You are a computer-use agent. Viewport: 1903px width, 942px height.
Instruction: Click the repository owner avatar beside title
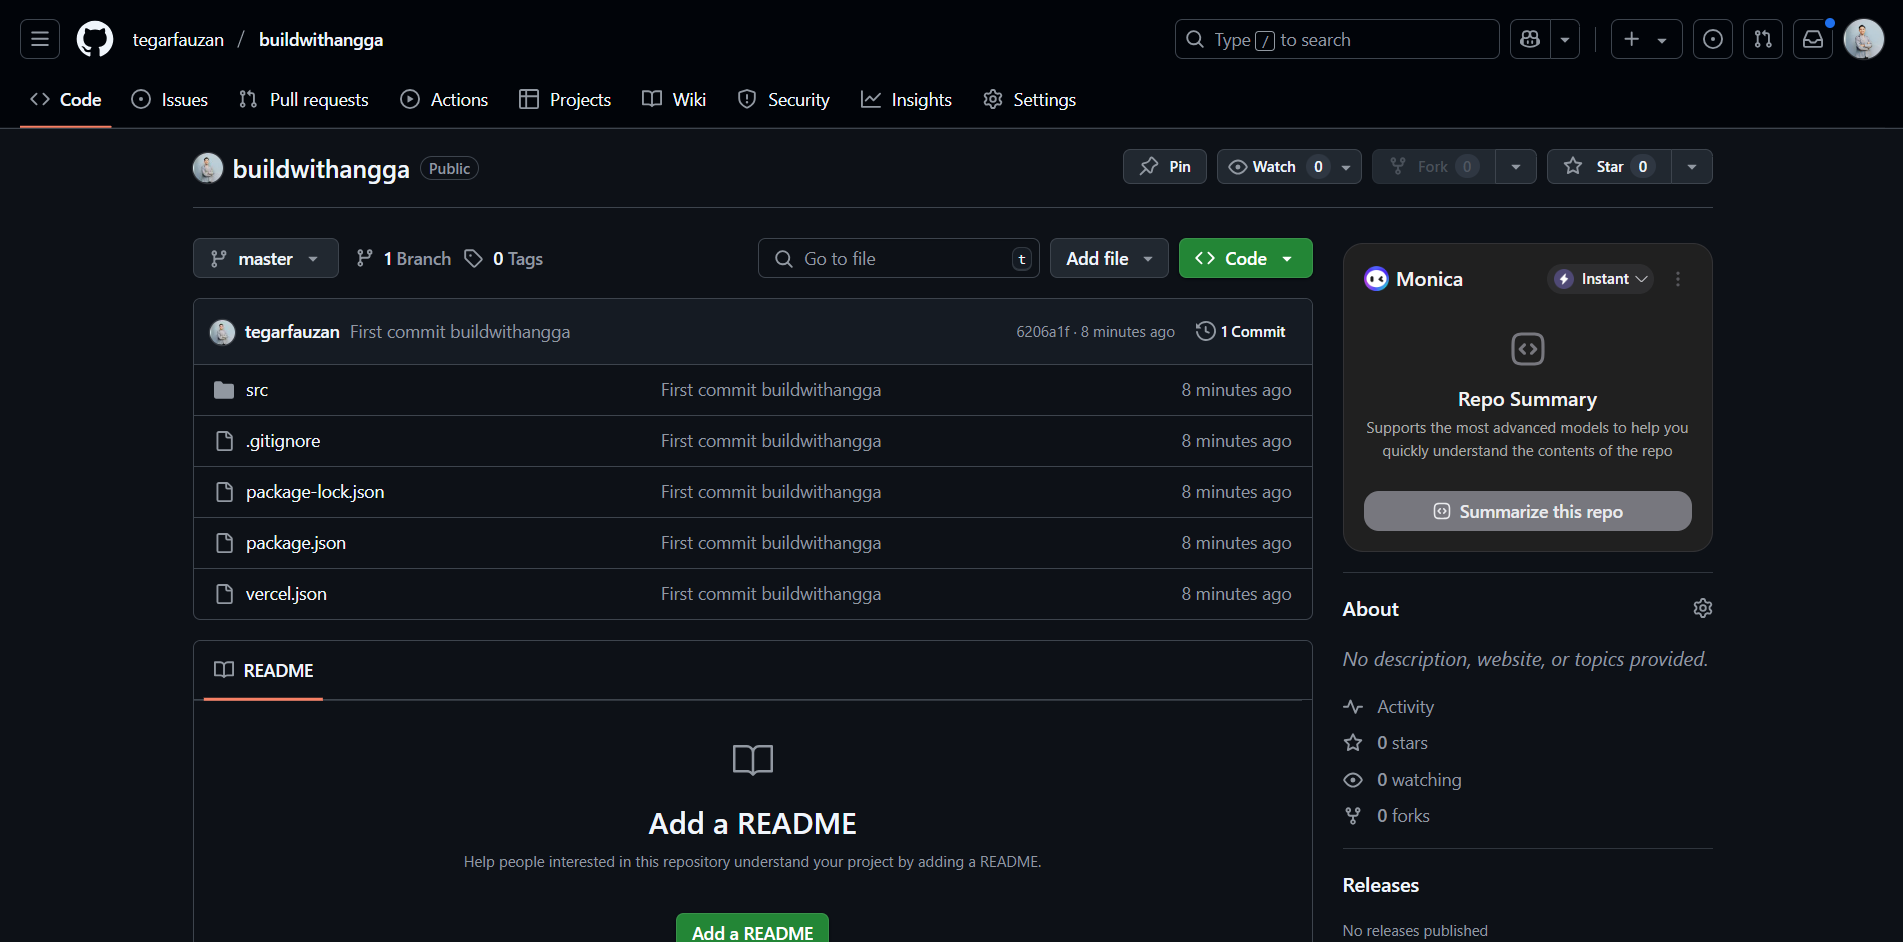tap(208, 168)
